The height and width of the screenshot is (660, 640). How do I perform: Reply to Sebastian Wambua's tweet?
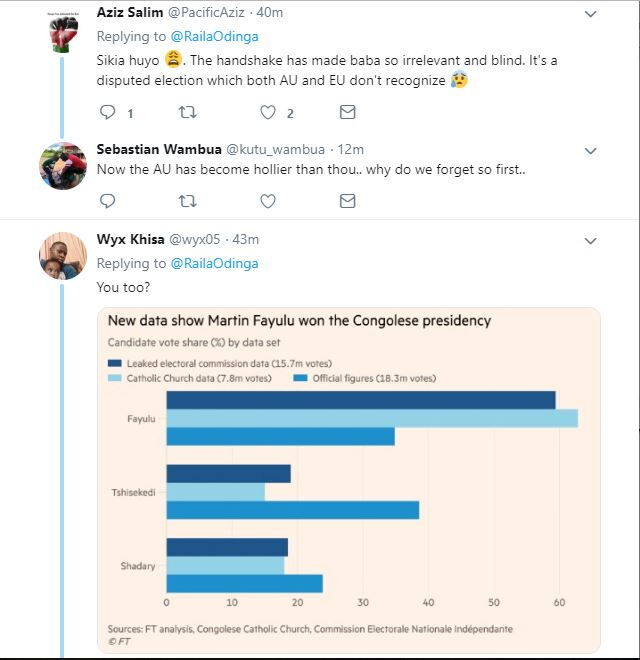coord(107,201)
